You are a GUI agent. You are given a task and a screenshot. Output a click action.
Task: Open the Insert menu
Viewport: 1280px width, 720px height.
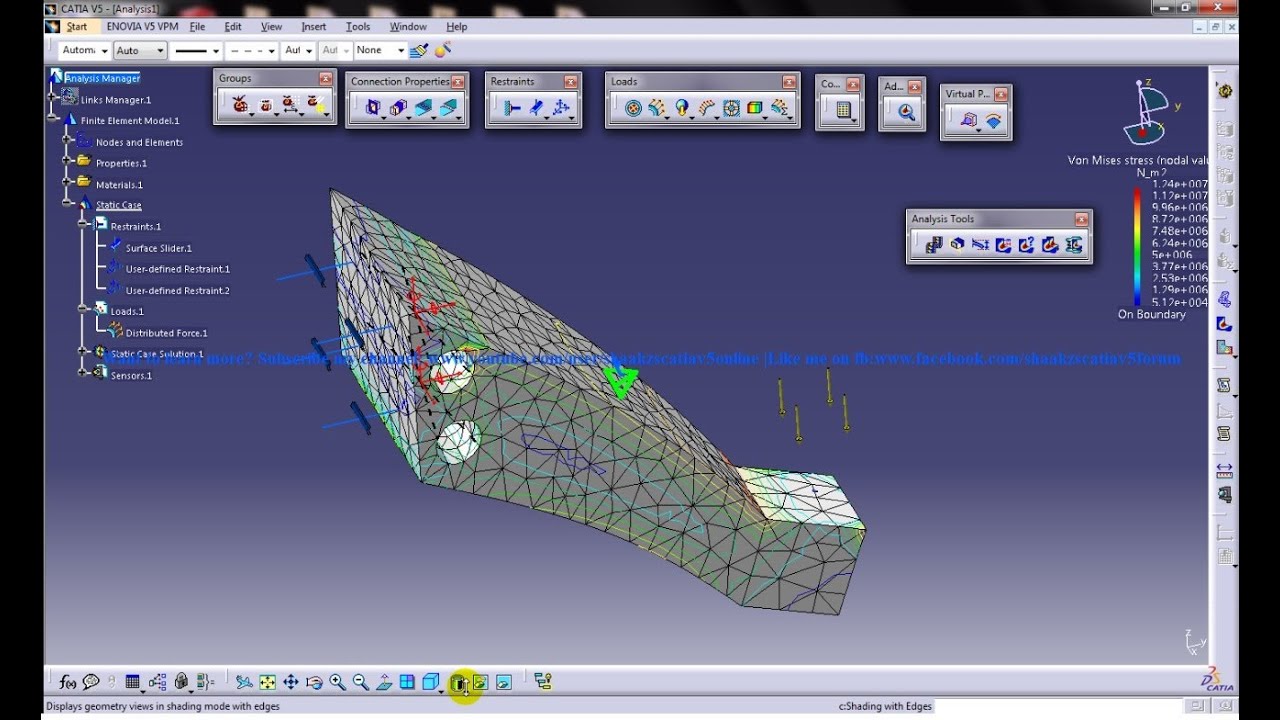coord(313,27)
